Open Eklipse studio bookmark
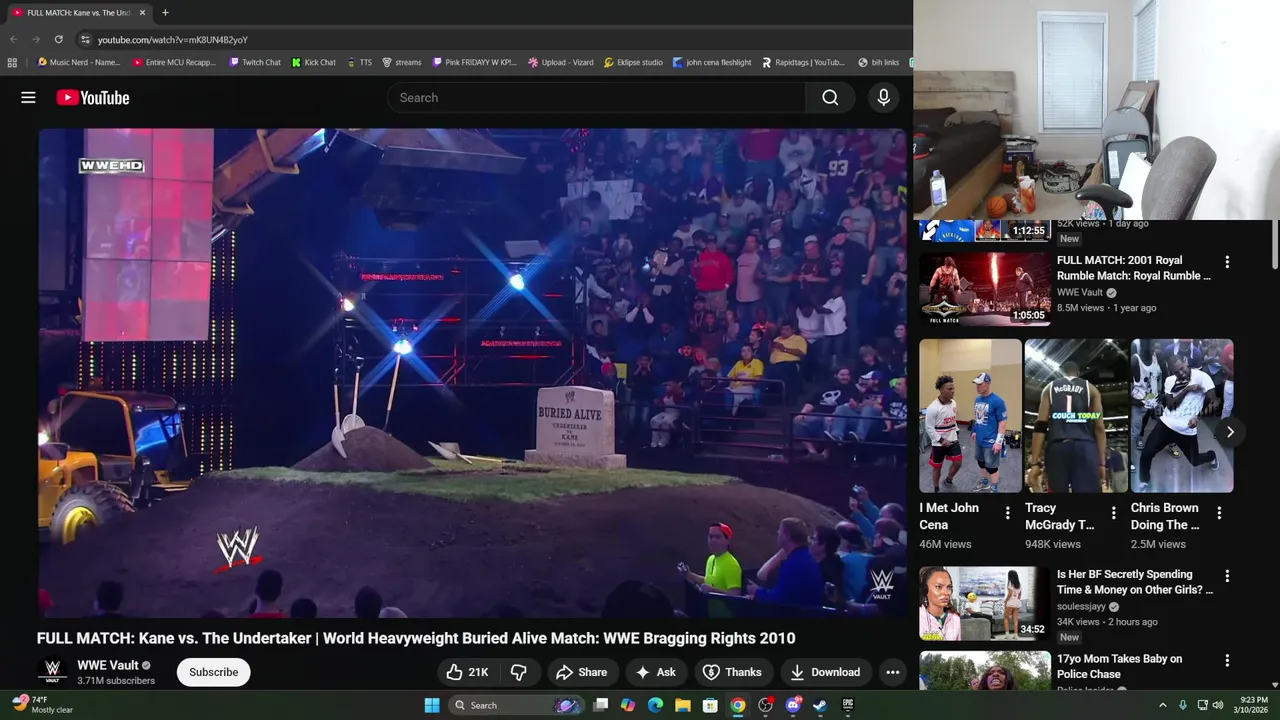The width and height of the screenshot is (1280, 720). (633, 62)
